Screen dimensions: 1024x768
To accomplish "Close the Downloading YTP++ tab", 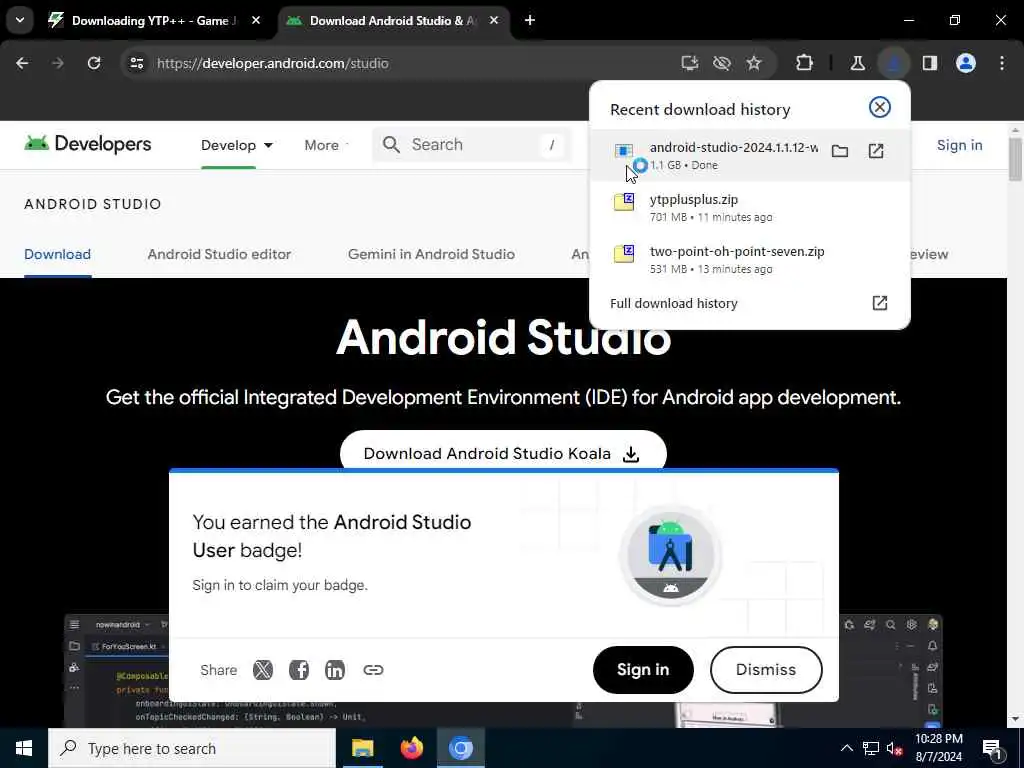I will [256, 20].
